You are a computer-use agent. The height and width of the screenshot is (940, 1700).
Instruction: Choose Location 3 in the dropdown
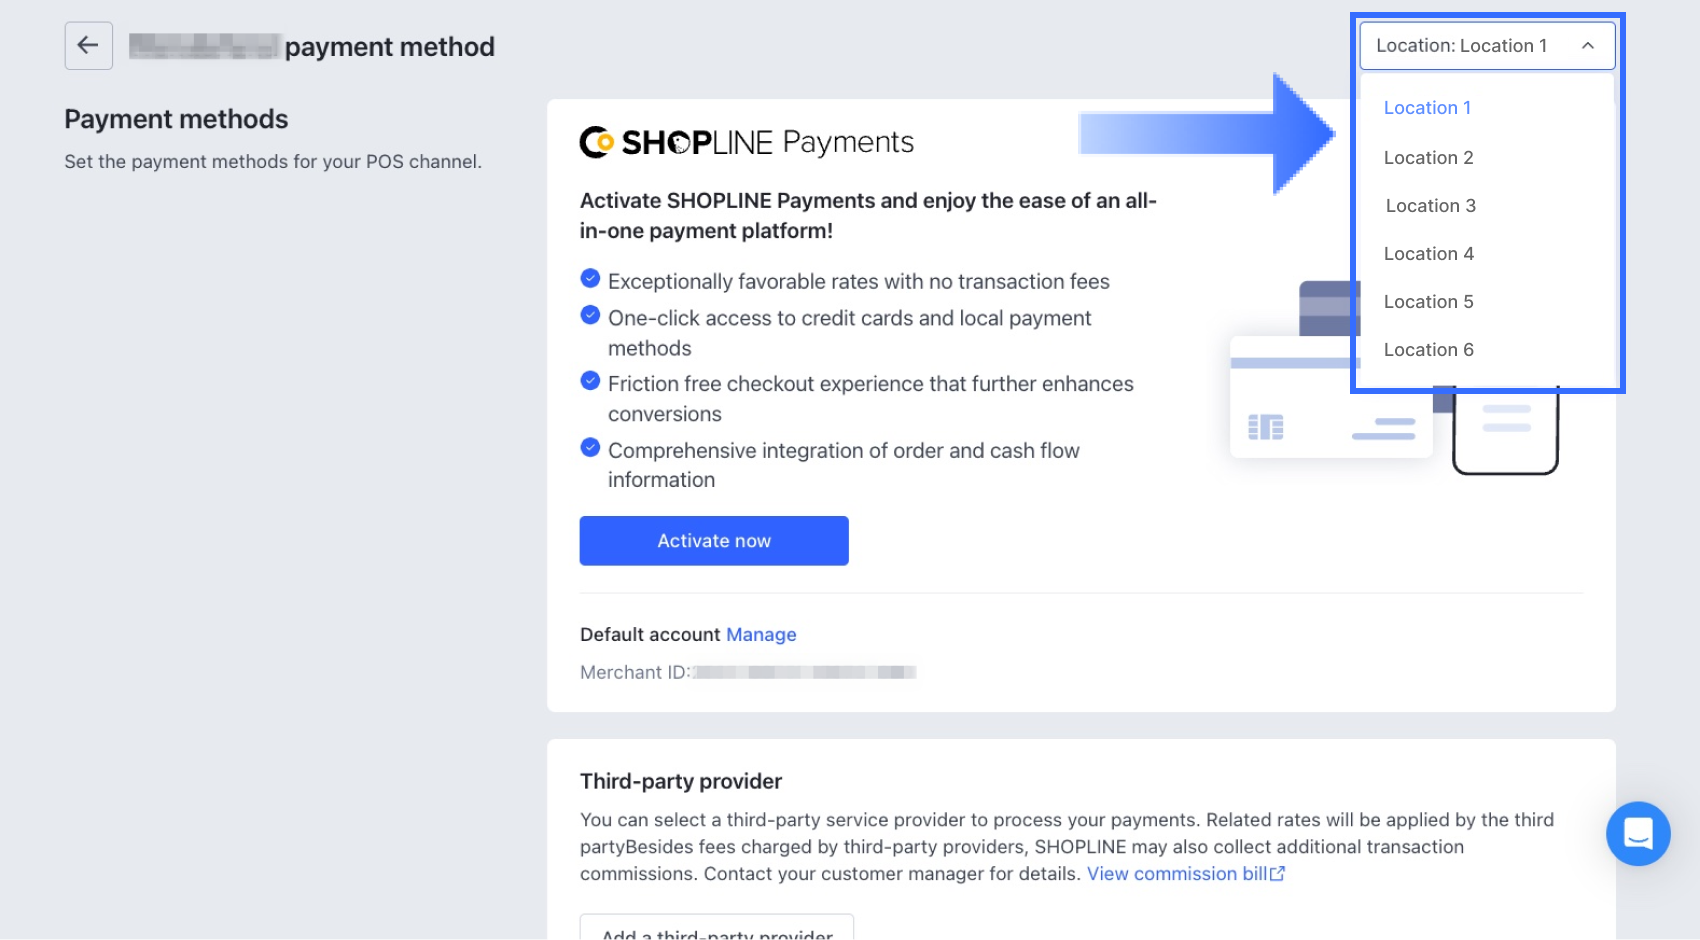[x=1430, y=206]
